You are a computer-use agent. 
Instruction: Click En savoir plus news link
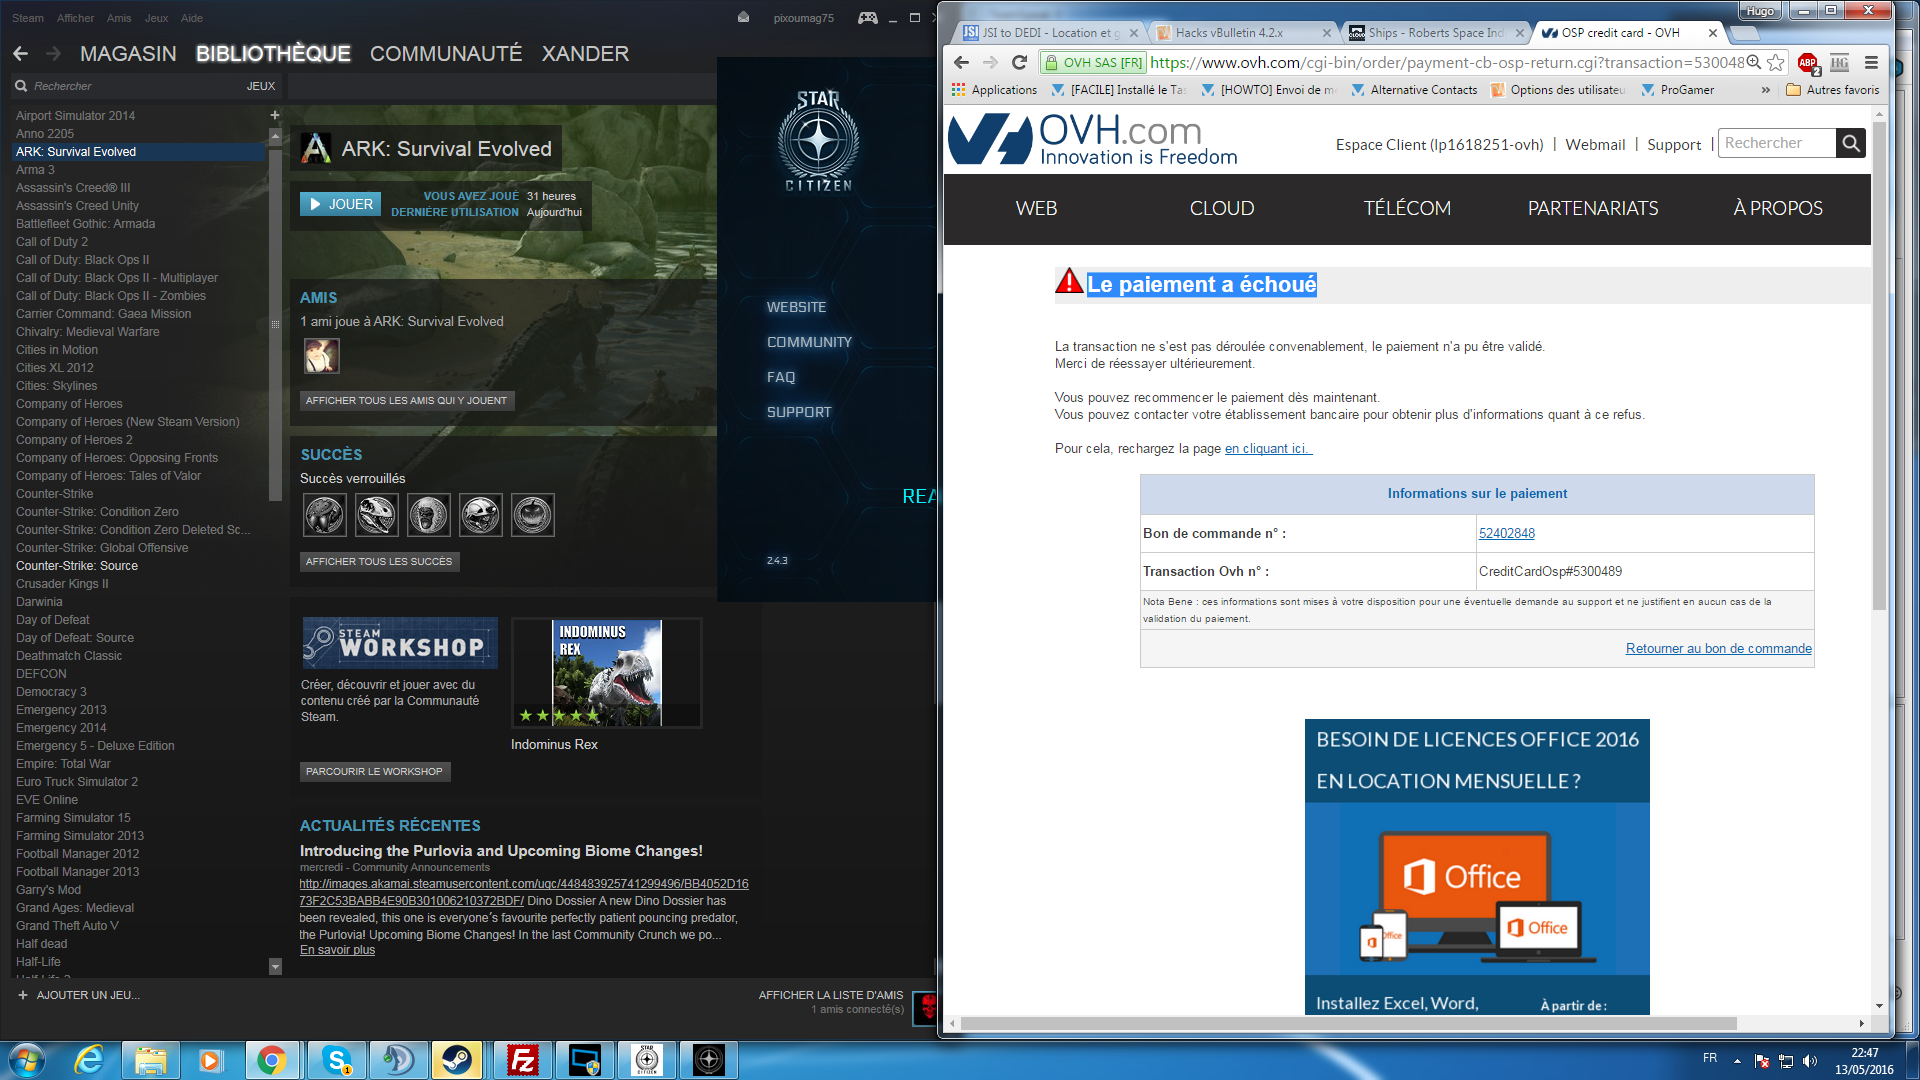point(337,950)
